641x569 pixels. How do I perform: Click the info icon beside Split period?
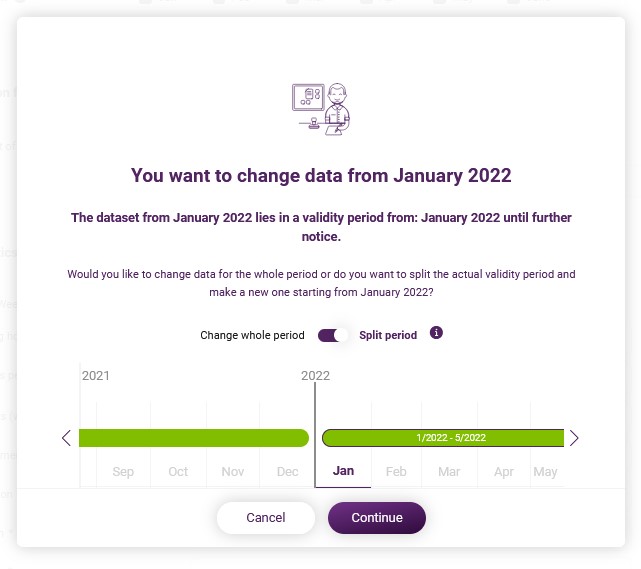pyautogui.click(x=436, y=333)
